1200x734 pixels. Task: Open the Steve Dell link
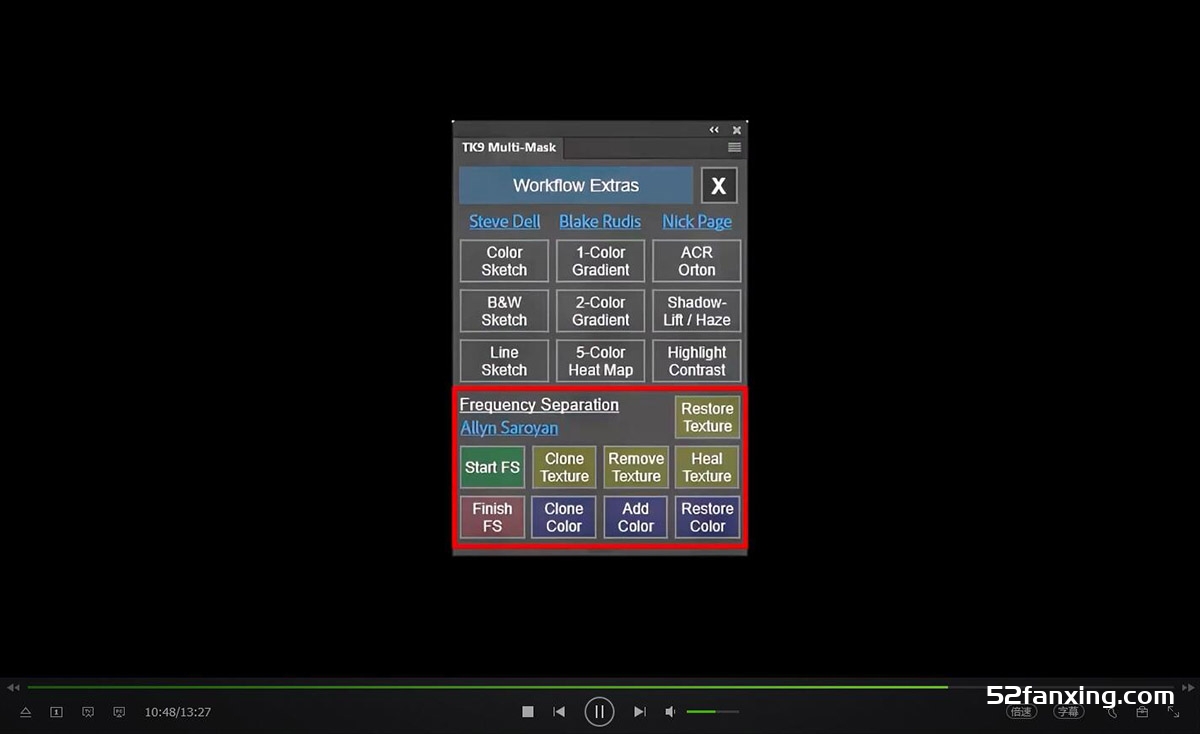pyautogui.click(x=505, y=222)
